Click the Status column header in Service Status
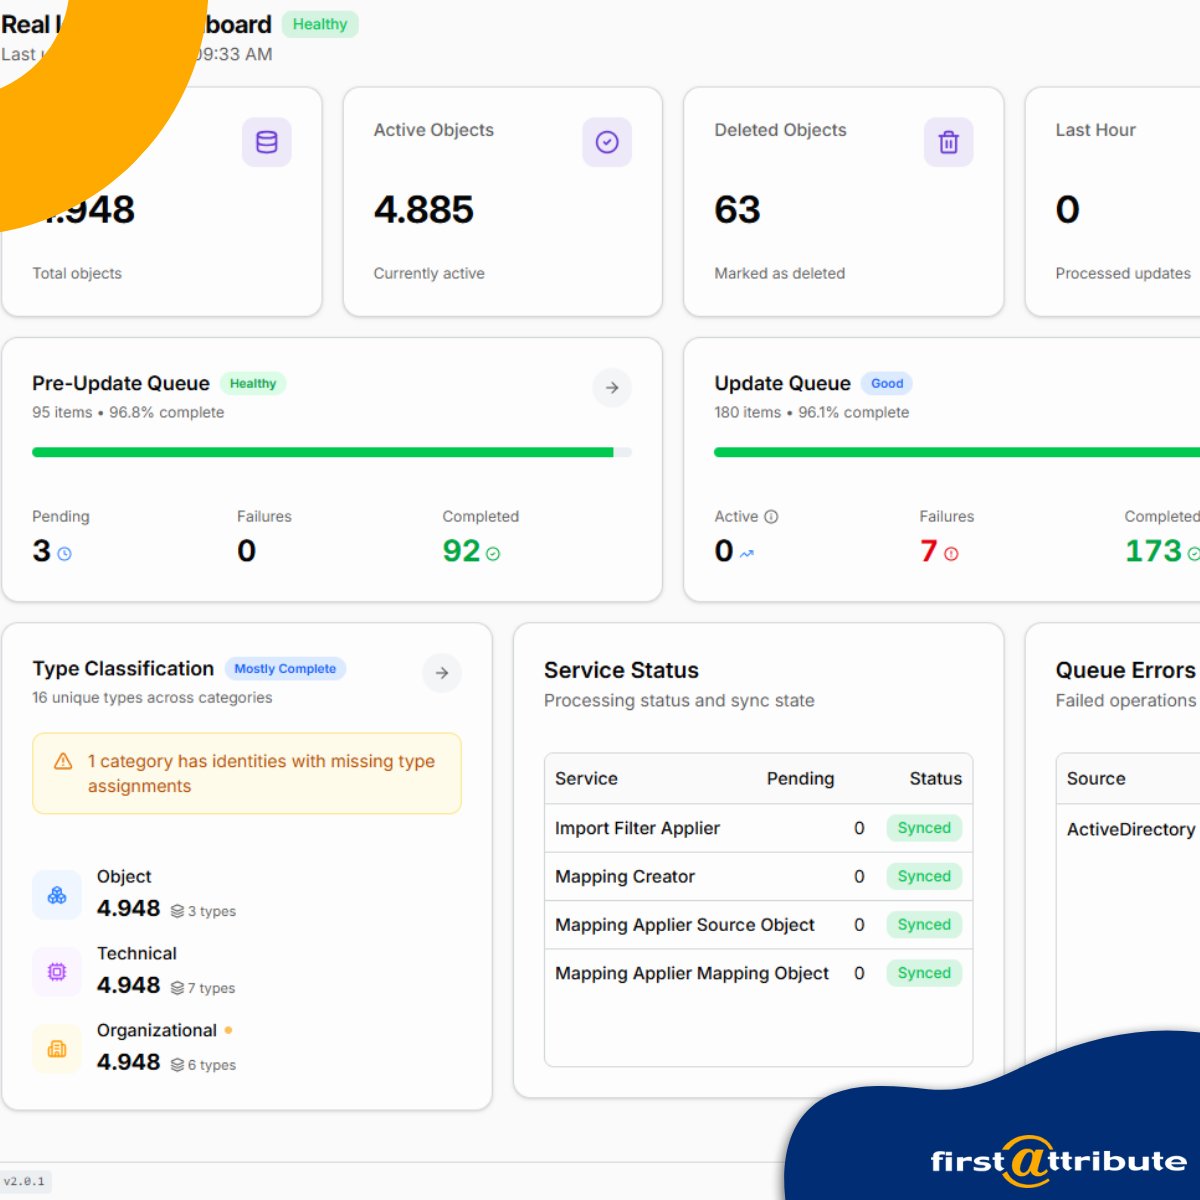The height and width of the screenshot is (1200, 1200). (935, 779)
